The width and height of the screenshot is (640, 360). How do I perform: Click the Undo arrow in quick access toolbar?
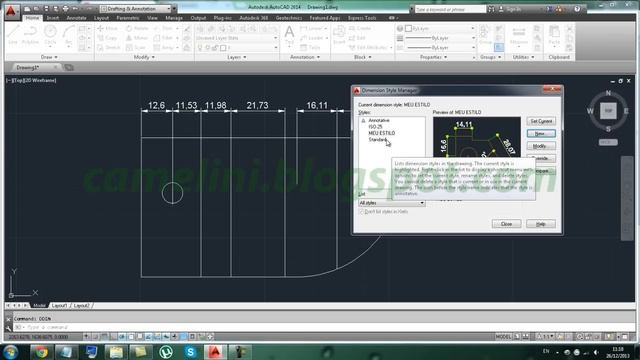coord(75,9)
